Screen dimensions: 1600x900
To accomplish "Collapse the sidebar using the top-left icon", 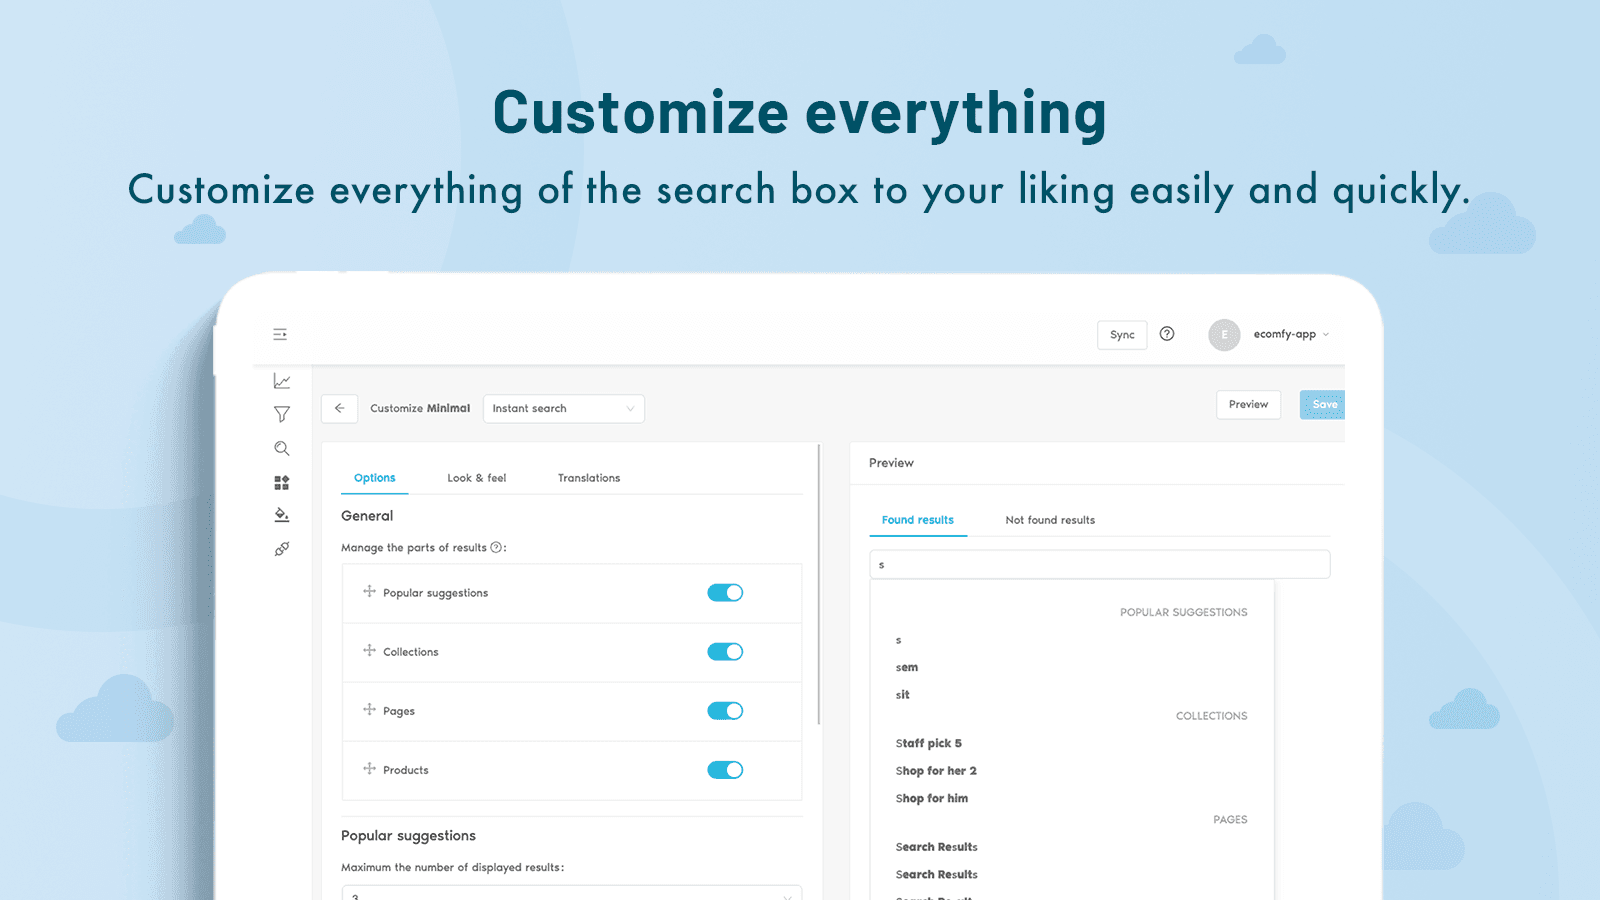I will pyautogui.click(x=280, y=333).
